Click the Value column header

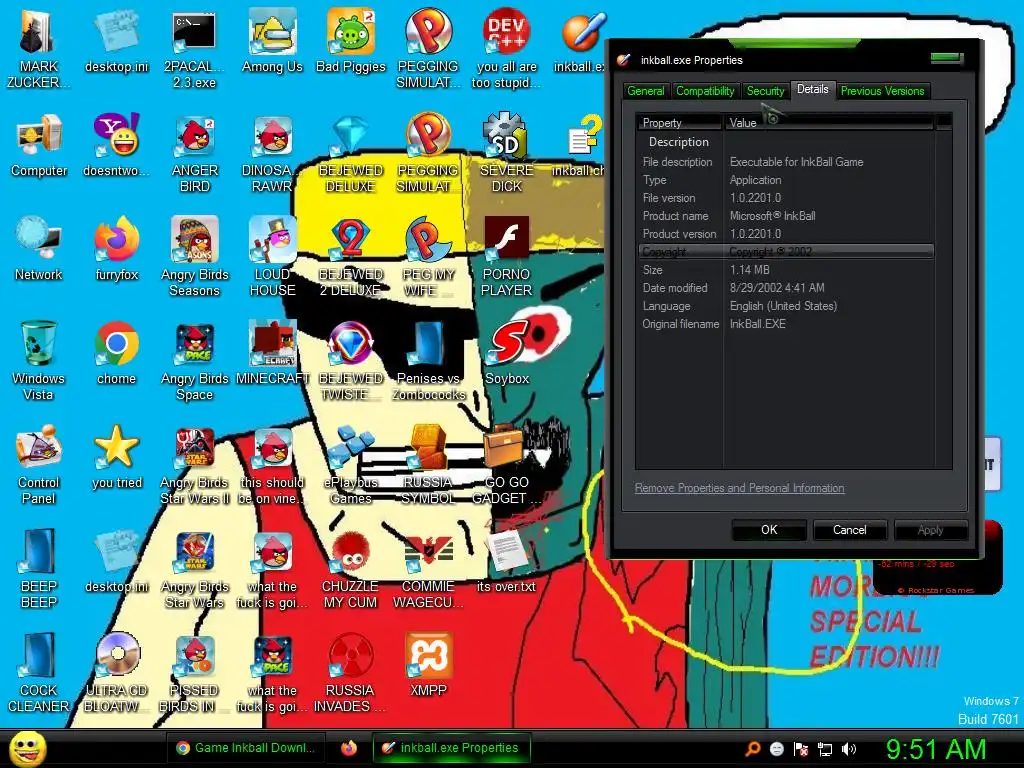(x=828, y=122)
